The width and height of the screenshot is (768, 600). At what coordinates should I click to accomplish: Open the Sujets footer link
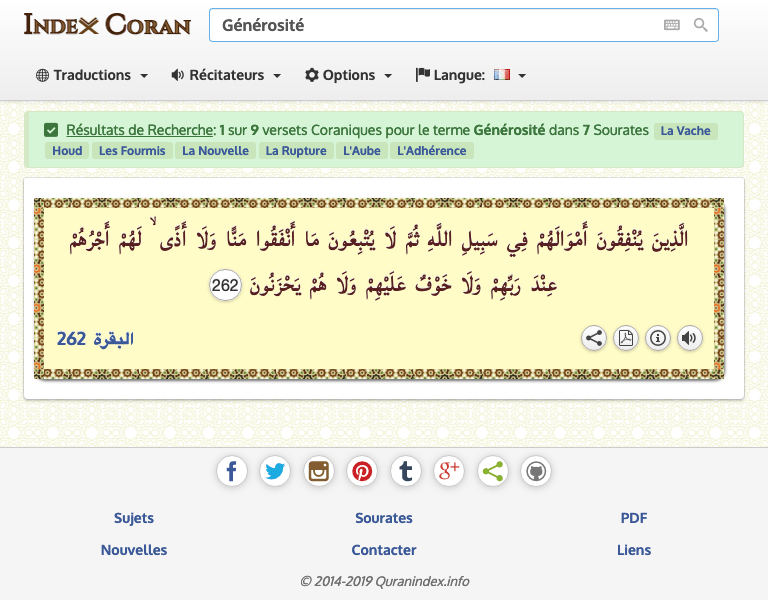(x=134, y=518)
